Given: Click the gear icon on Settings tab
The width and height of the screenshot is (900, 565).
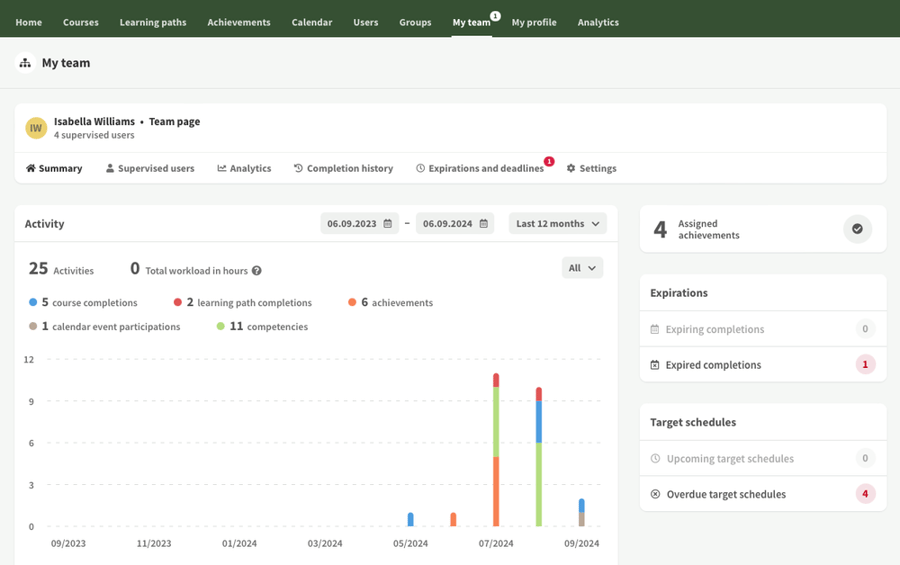Looking at the screenshot, I should 571,168.
